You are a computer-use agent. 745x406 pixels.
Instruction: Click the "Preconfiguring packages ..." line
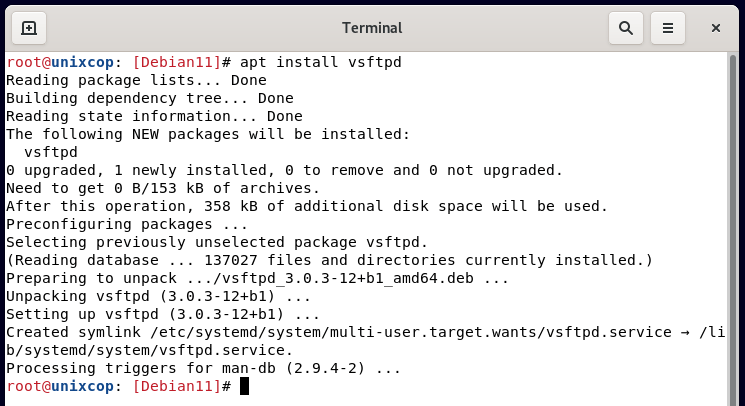click(127, 224)
